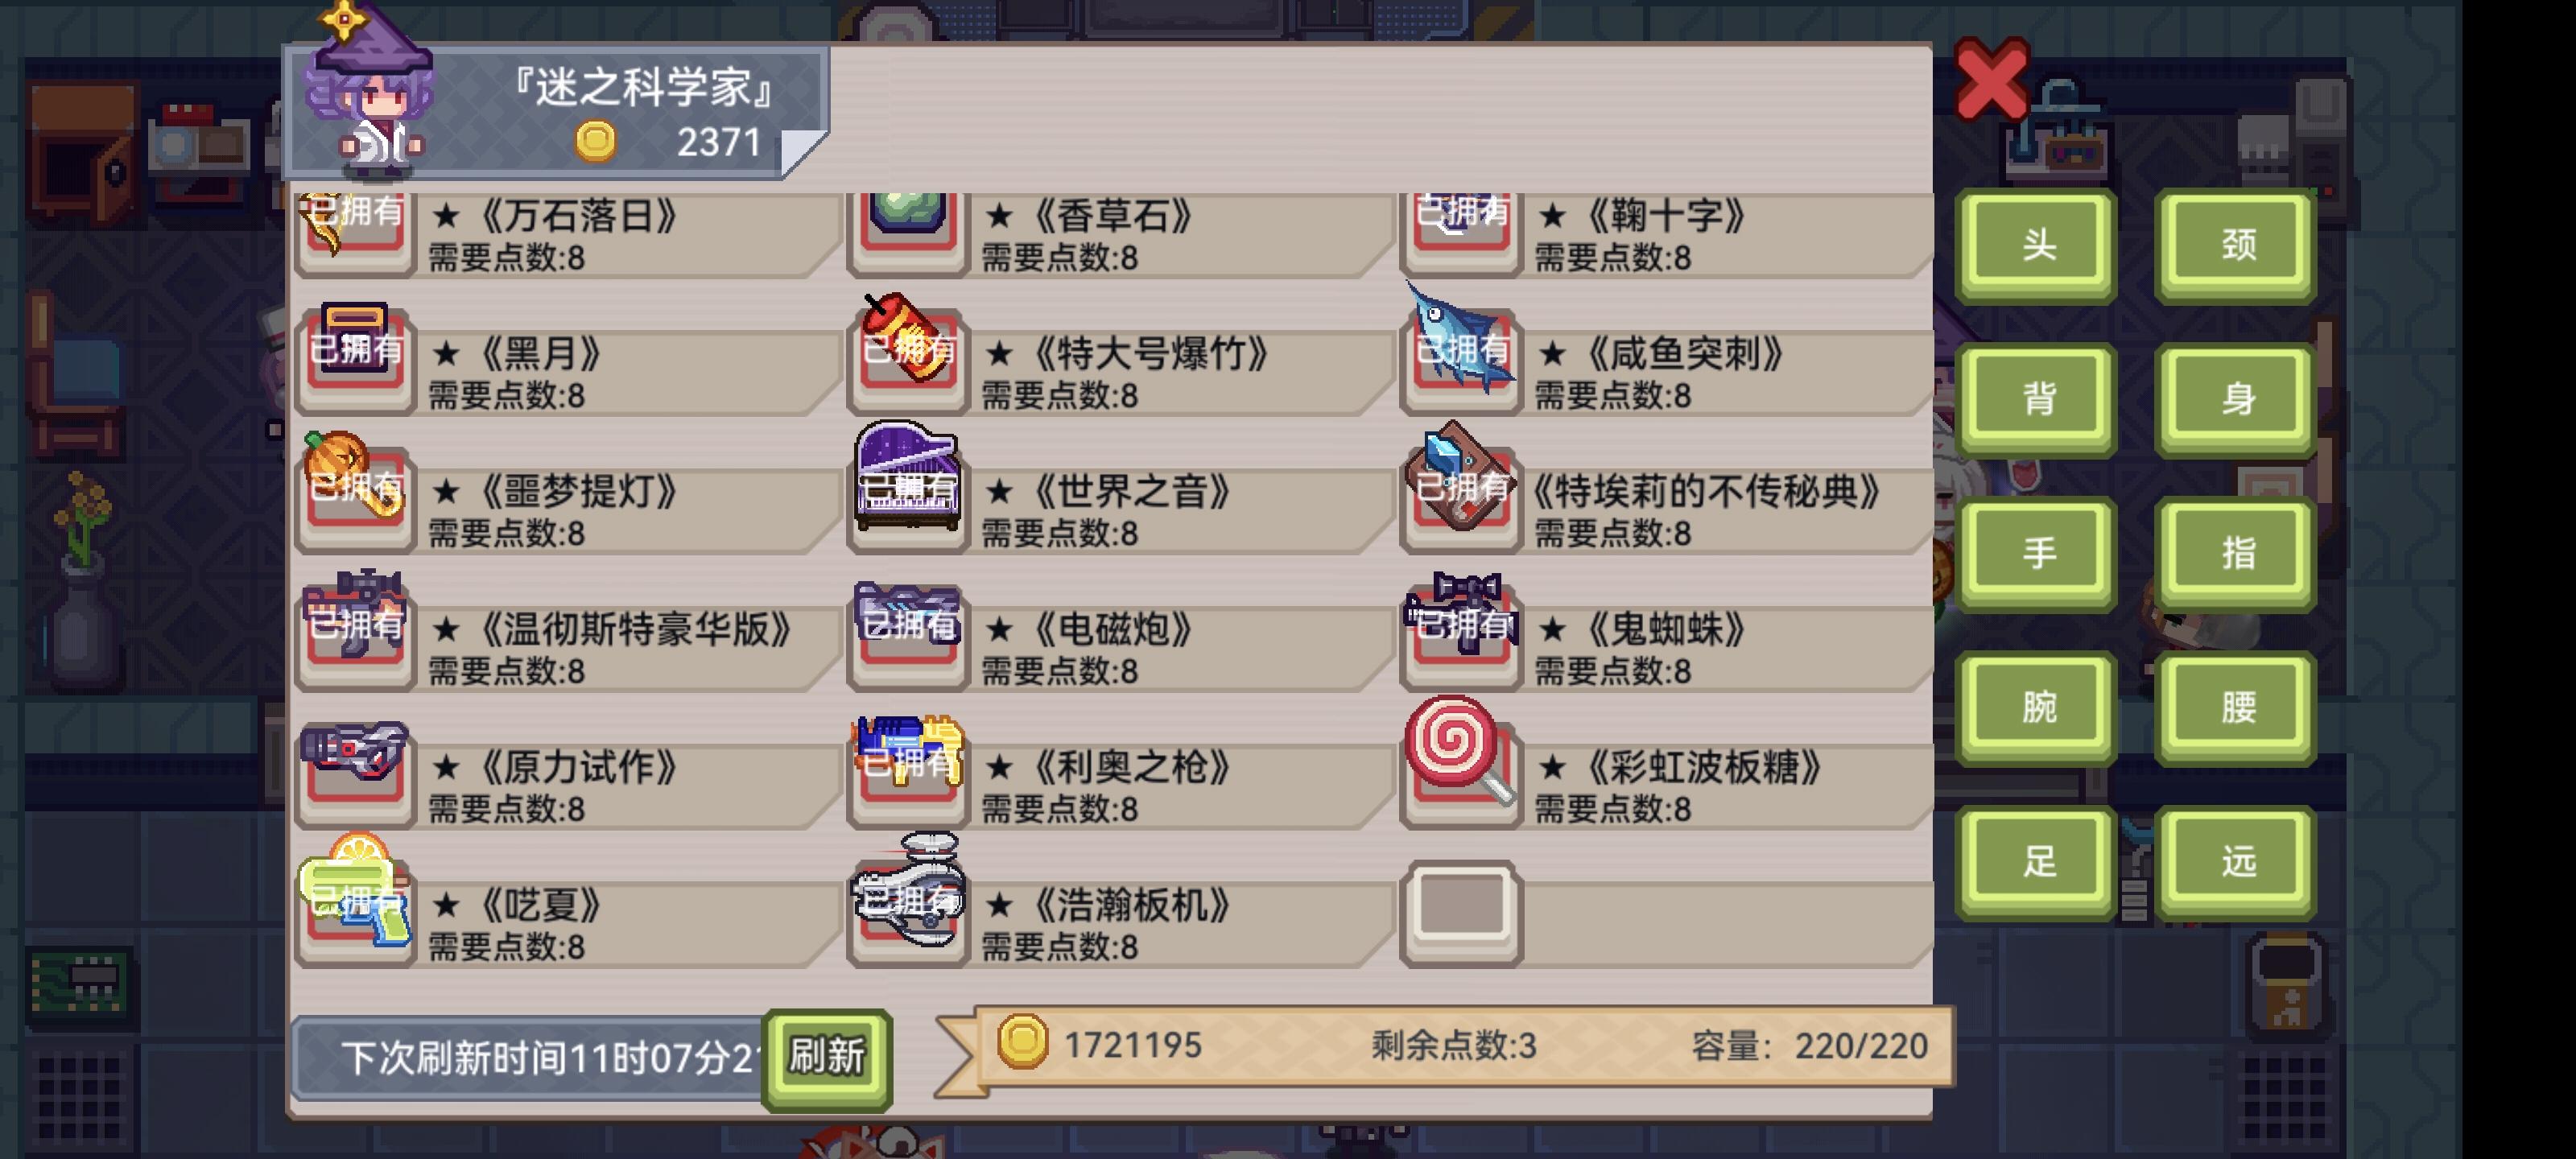Select the 远 ranged category
Screen dimensions: 2576x1159
click(x=2237, y=861)
